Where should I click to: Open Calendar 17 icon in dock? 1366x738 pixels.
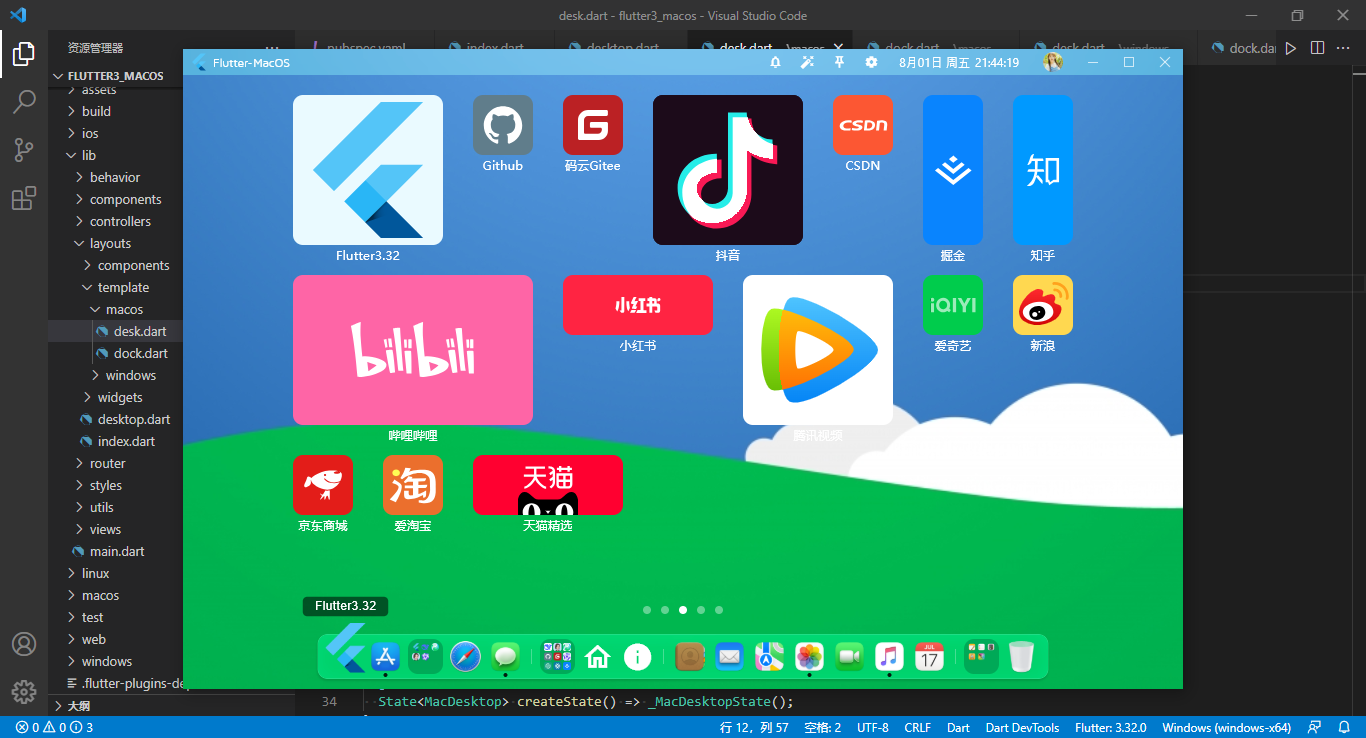coord(929,657)
